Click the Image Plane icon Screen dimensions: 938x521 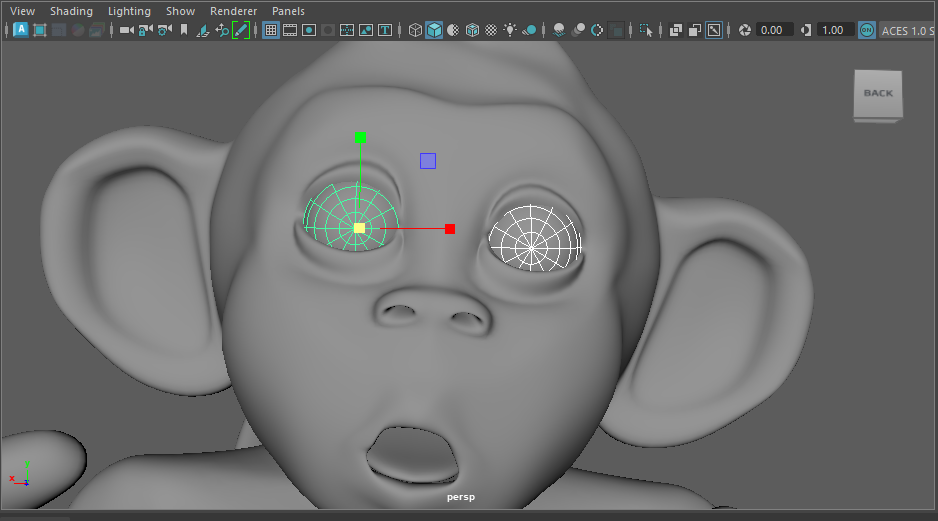[x=203, y=30]
